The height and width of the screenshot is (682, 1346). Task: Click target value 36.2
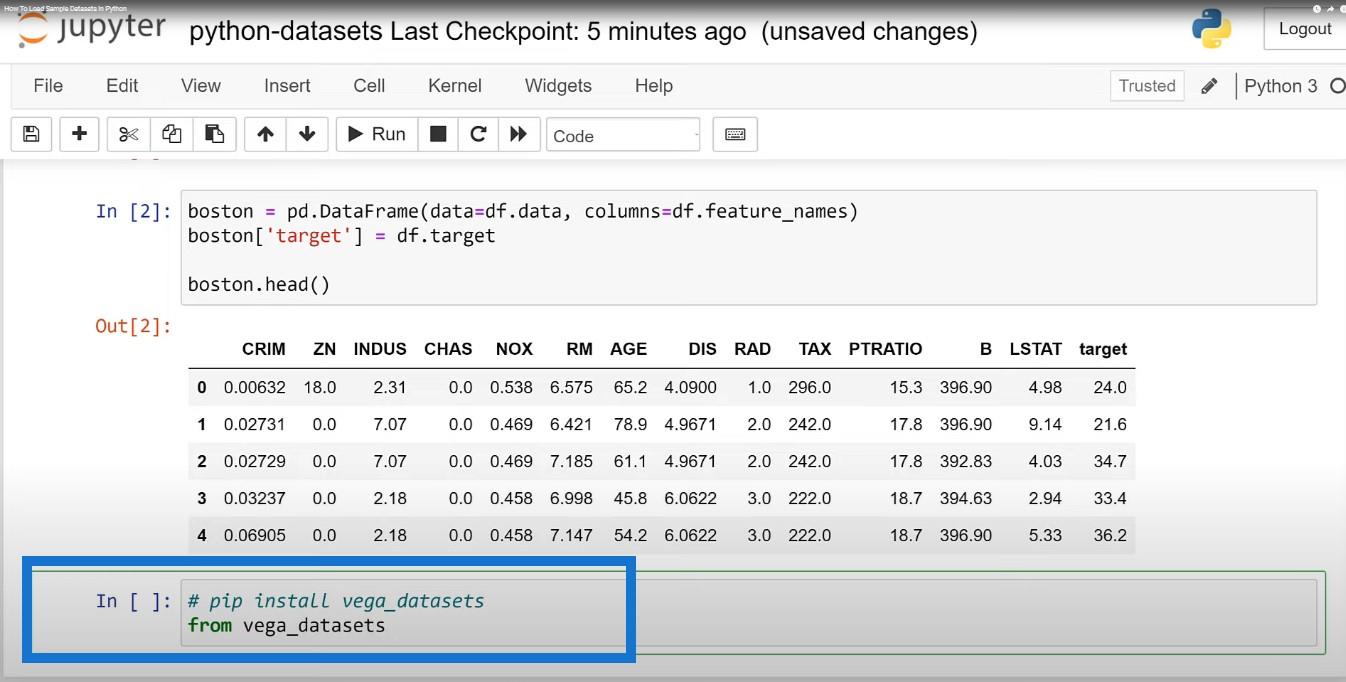[1110, 535]
